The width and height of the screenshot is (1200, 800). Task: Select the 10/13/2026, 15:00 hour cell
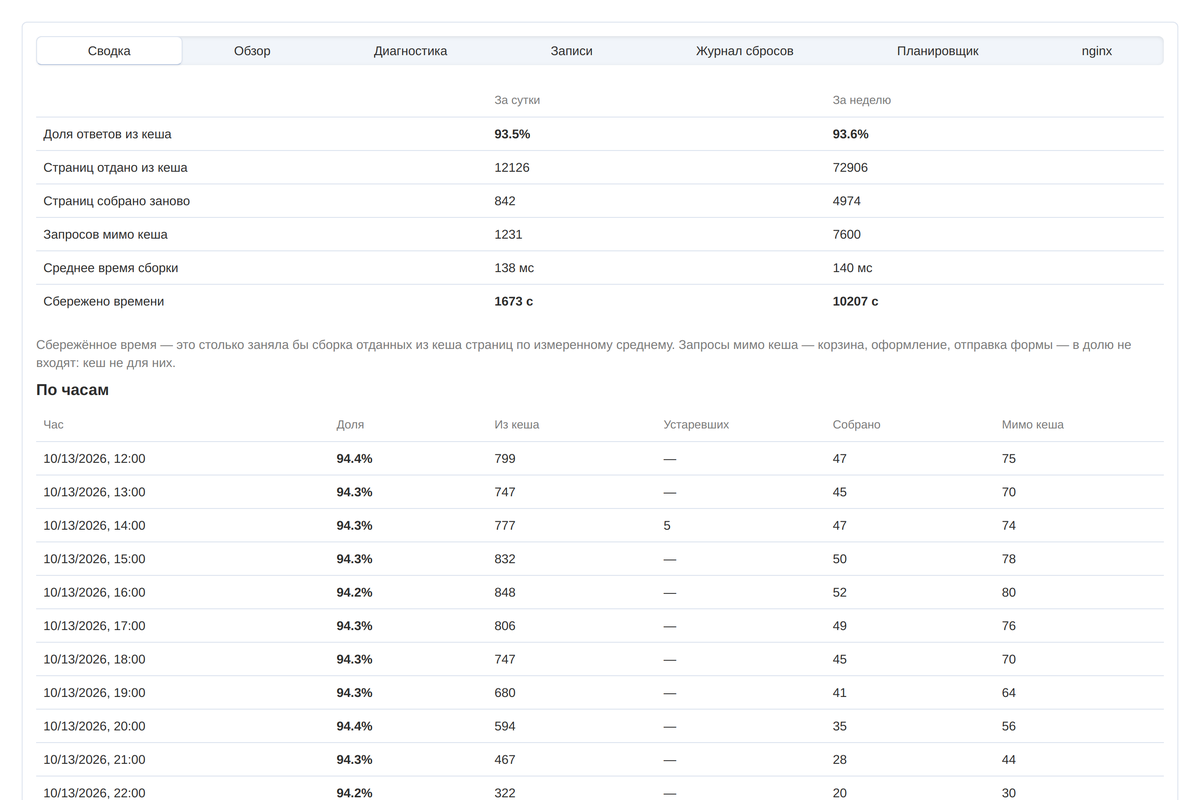tap(94, 559)
